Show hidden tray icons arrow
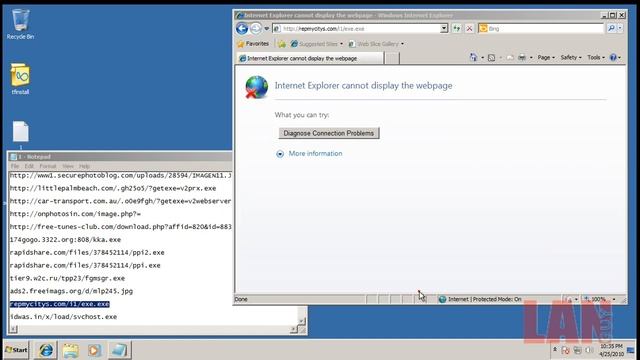 [555, 350]
